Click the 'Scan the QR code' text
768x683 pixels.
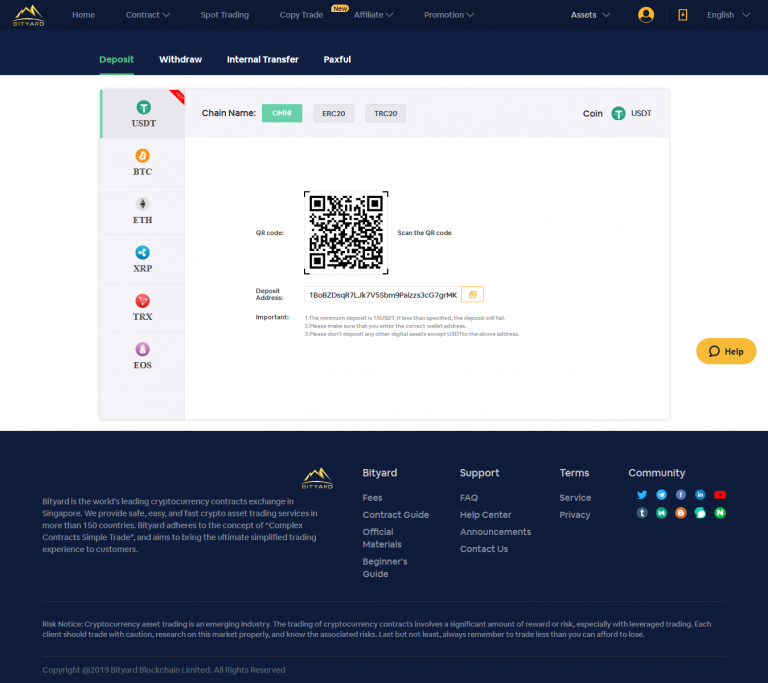(x=424, y=233)
